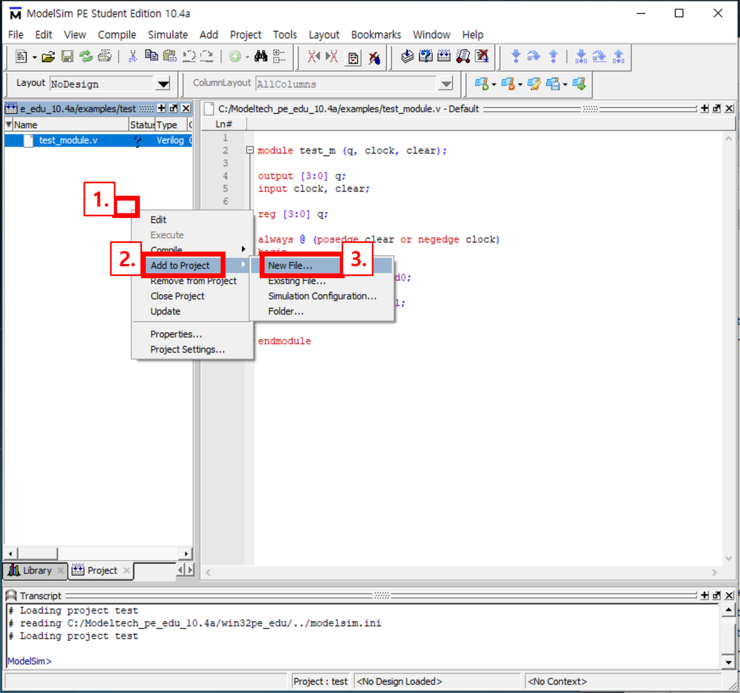Click the Compile All icon
740x693 pixels.
(444, 57)
